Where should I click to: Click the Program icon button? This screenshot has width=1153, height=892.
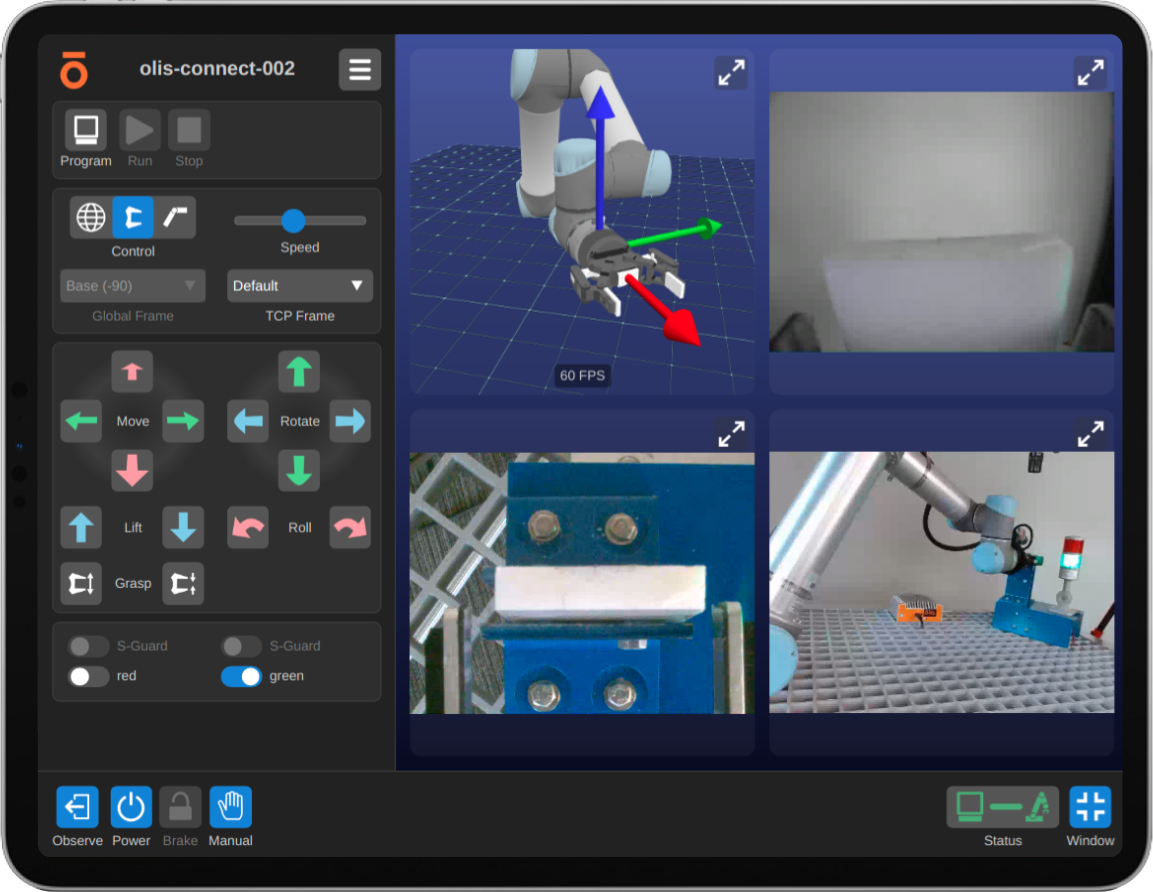point(86,130)
